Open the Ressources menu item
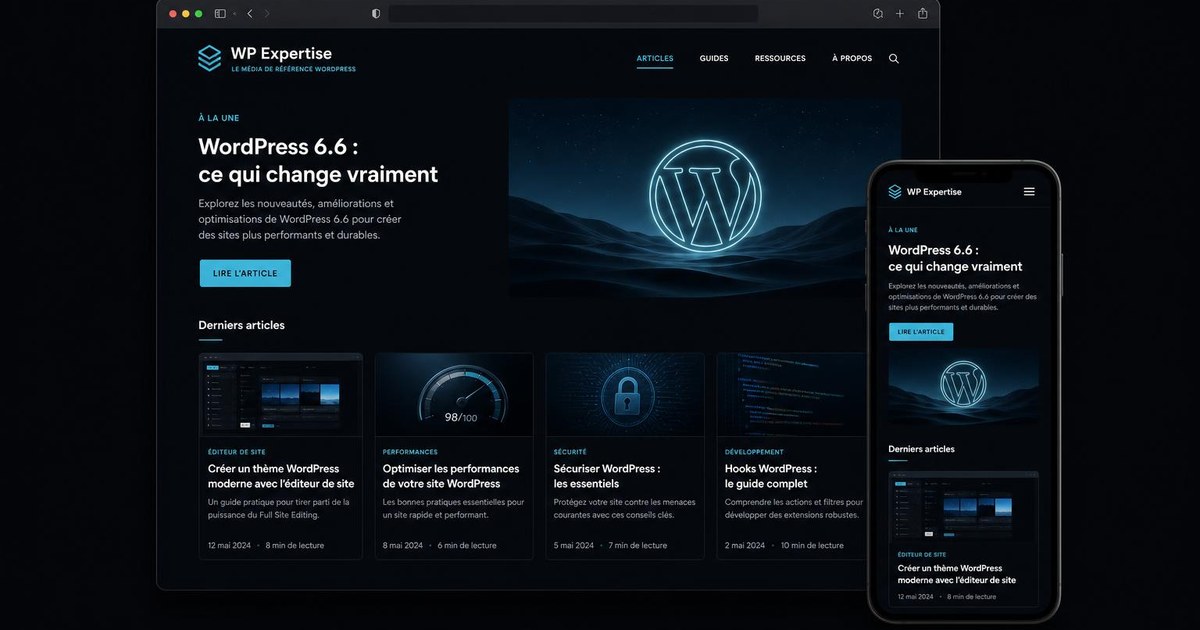 pos(780,59)
